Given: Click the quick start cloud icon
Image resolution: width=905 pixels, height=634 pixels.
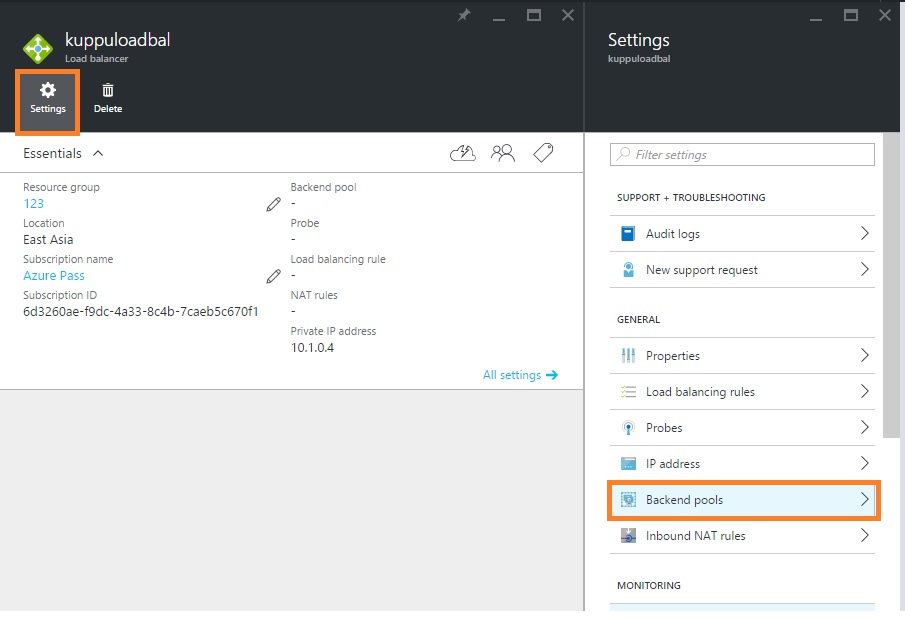Looking at the screenshot, I should point(462,153).
